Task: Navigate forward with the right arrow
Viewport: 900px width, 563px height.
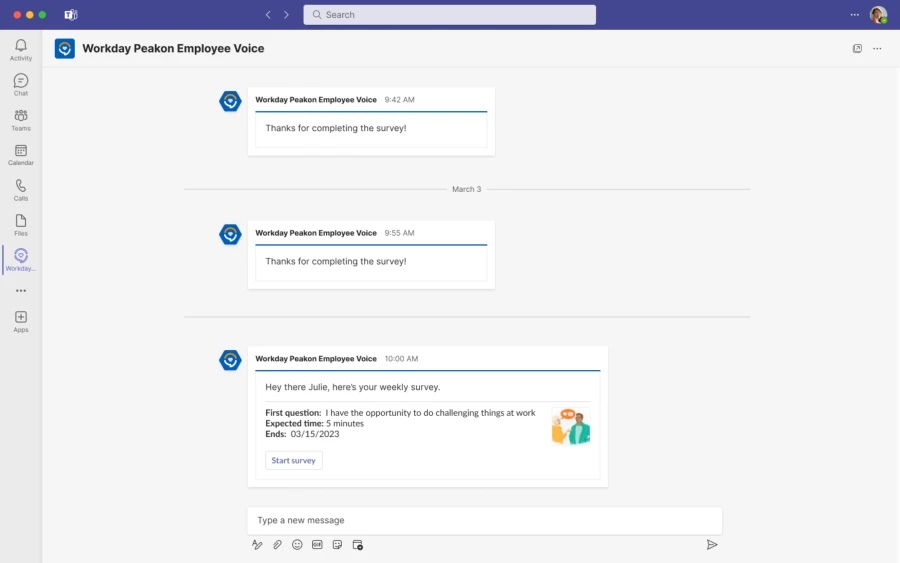Action: (286, 15)
